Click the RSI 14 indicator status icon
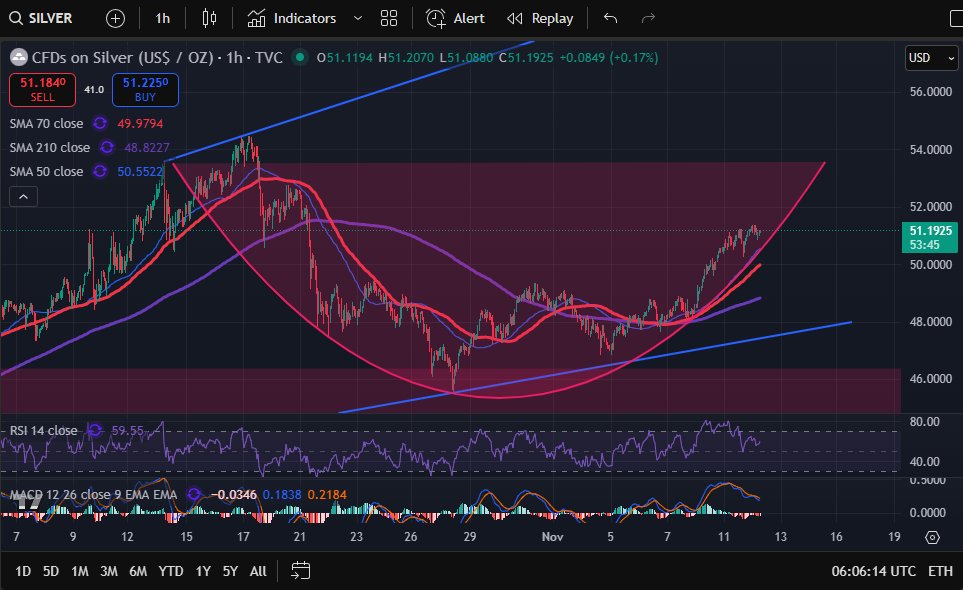 [95, 431]
